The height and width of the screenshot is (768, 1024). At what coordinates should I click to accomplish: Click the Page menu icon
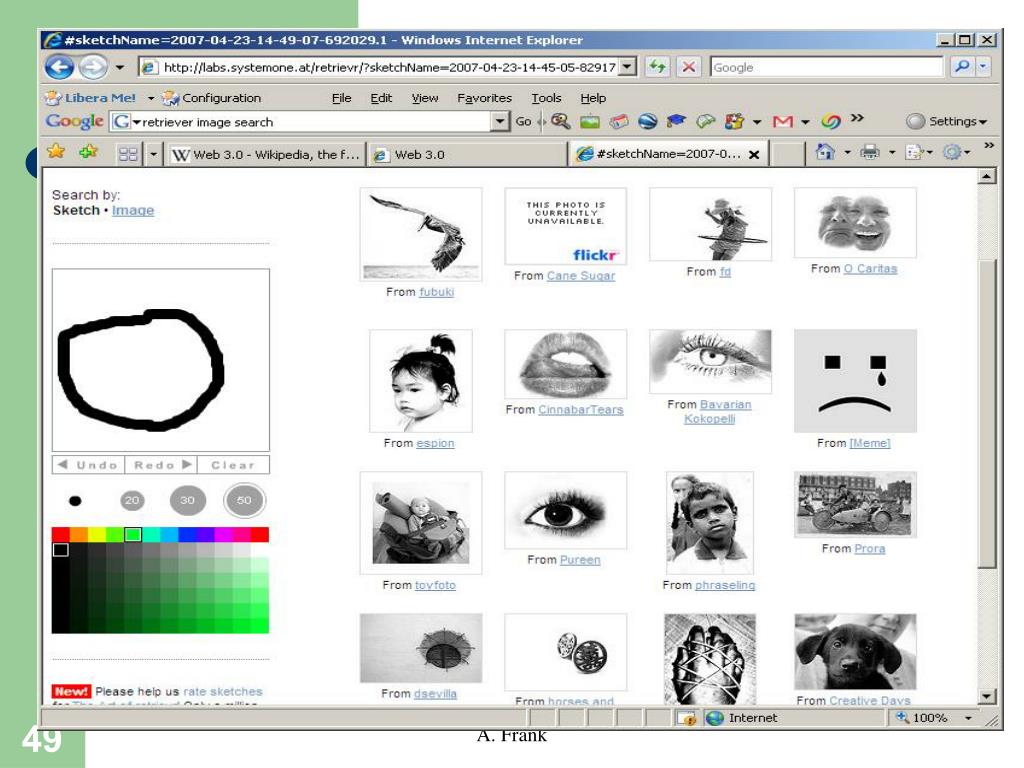pos(913,152)
